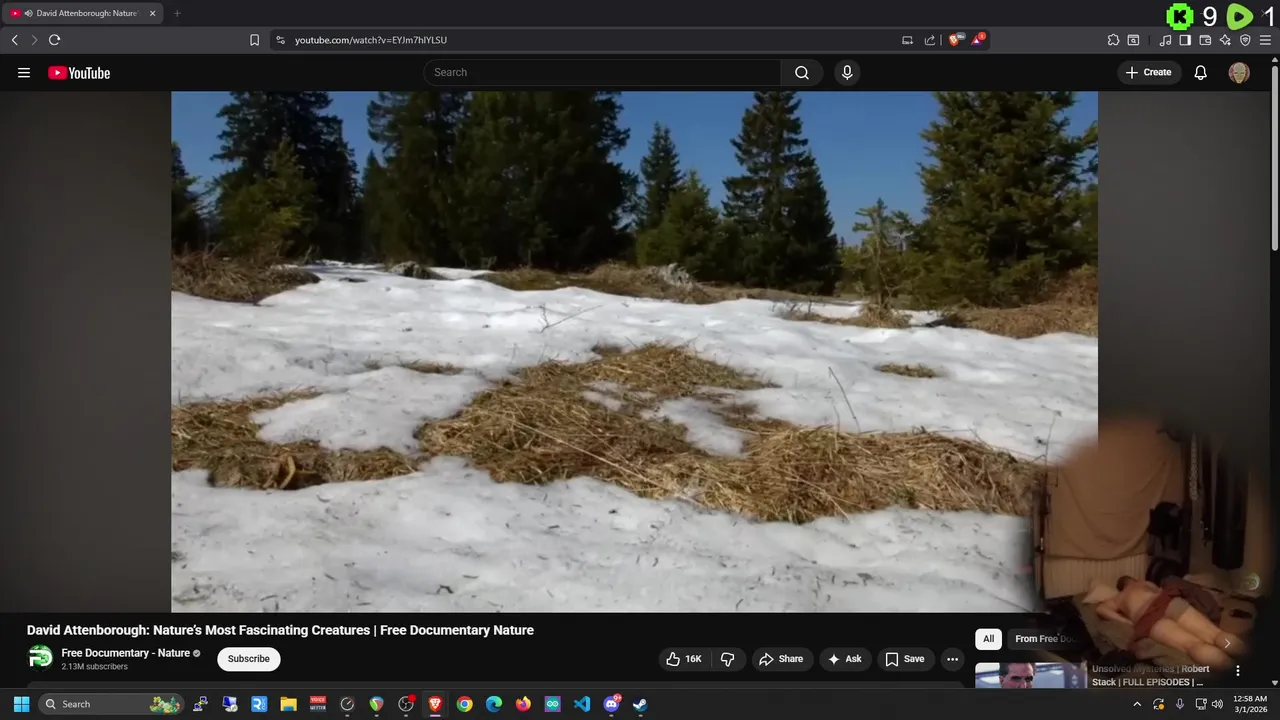Open Brave Wallet icon

click(x=1205, y=40)
